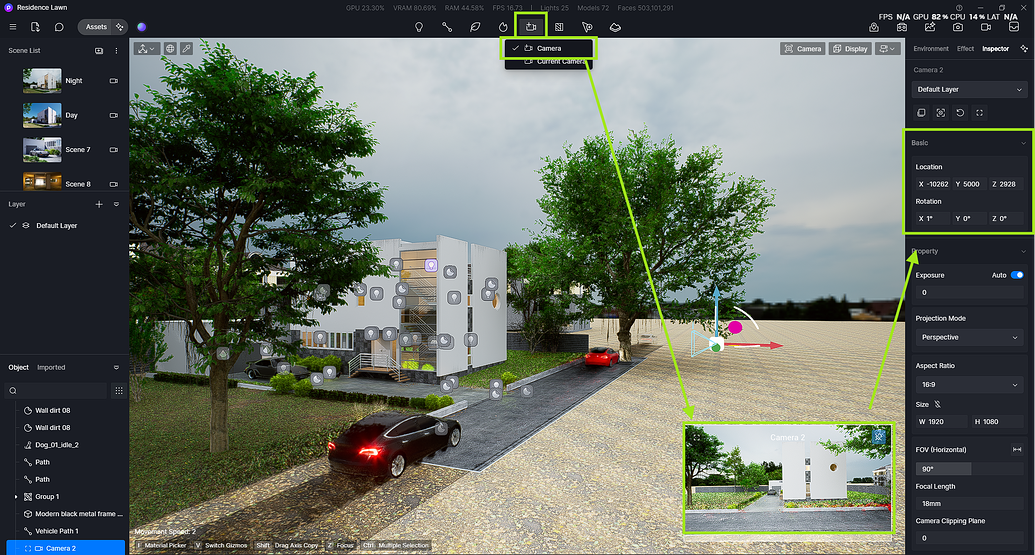
Task: Open the Assets library button
Action: click(x=96, y=27)
